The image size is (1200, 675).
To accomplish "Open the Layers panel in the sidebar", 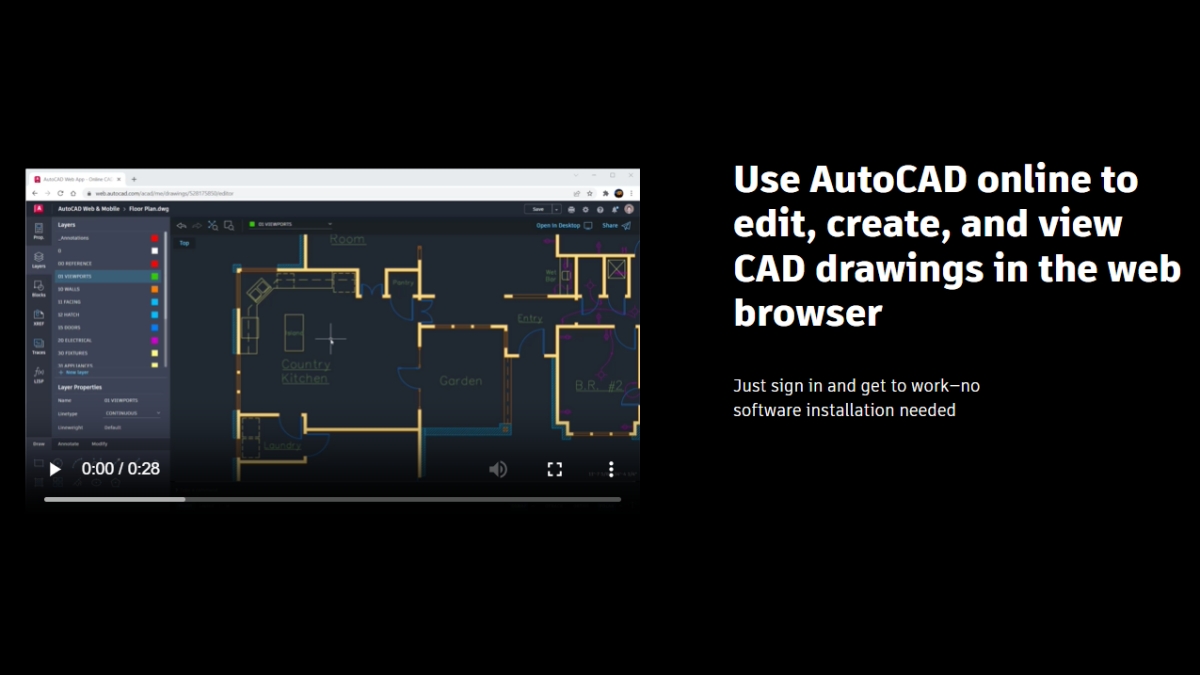I will click(38, 260).
